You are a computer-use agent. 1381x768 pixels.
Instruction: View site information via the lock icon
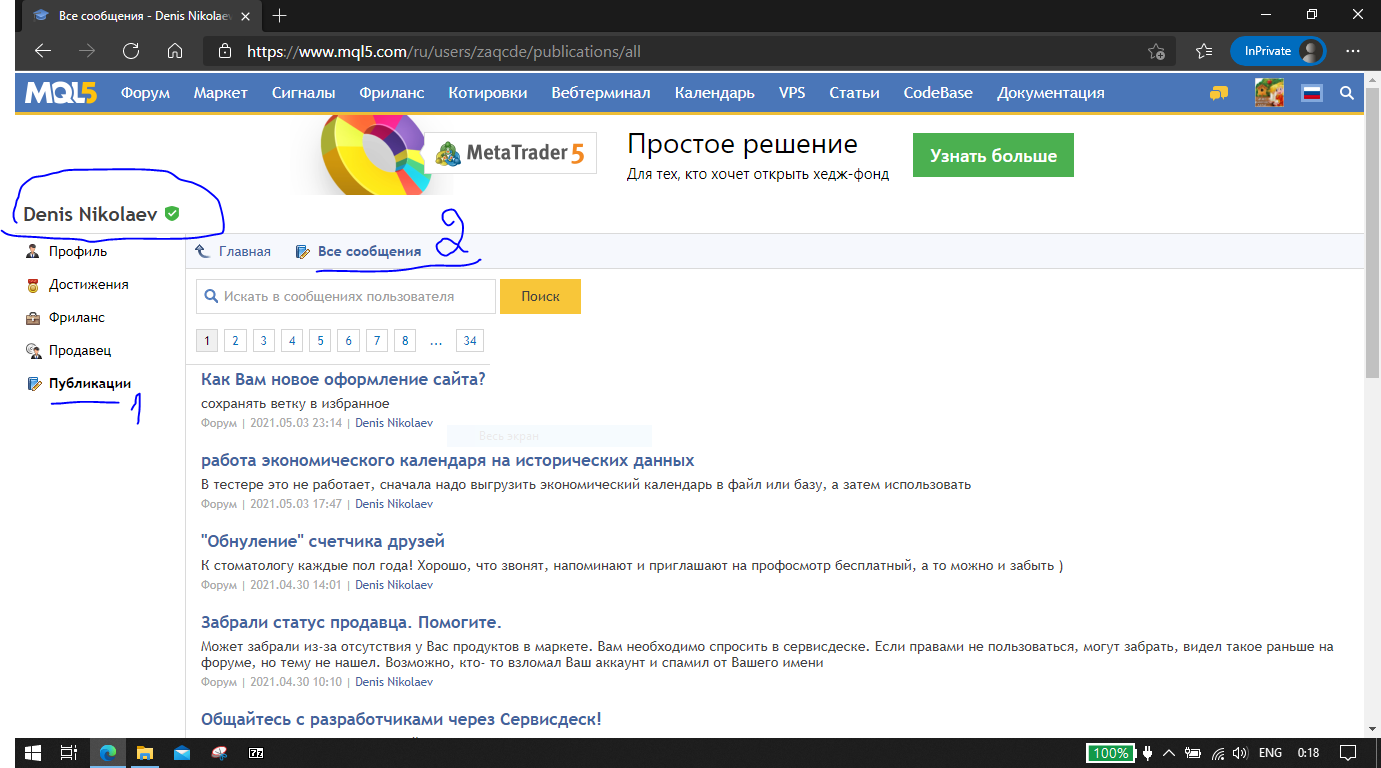225,51
